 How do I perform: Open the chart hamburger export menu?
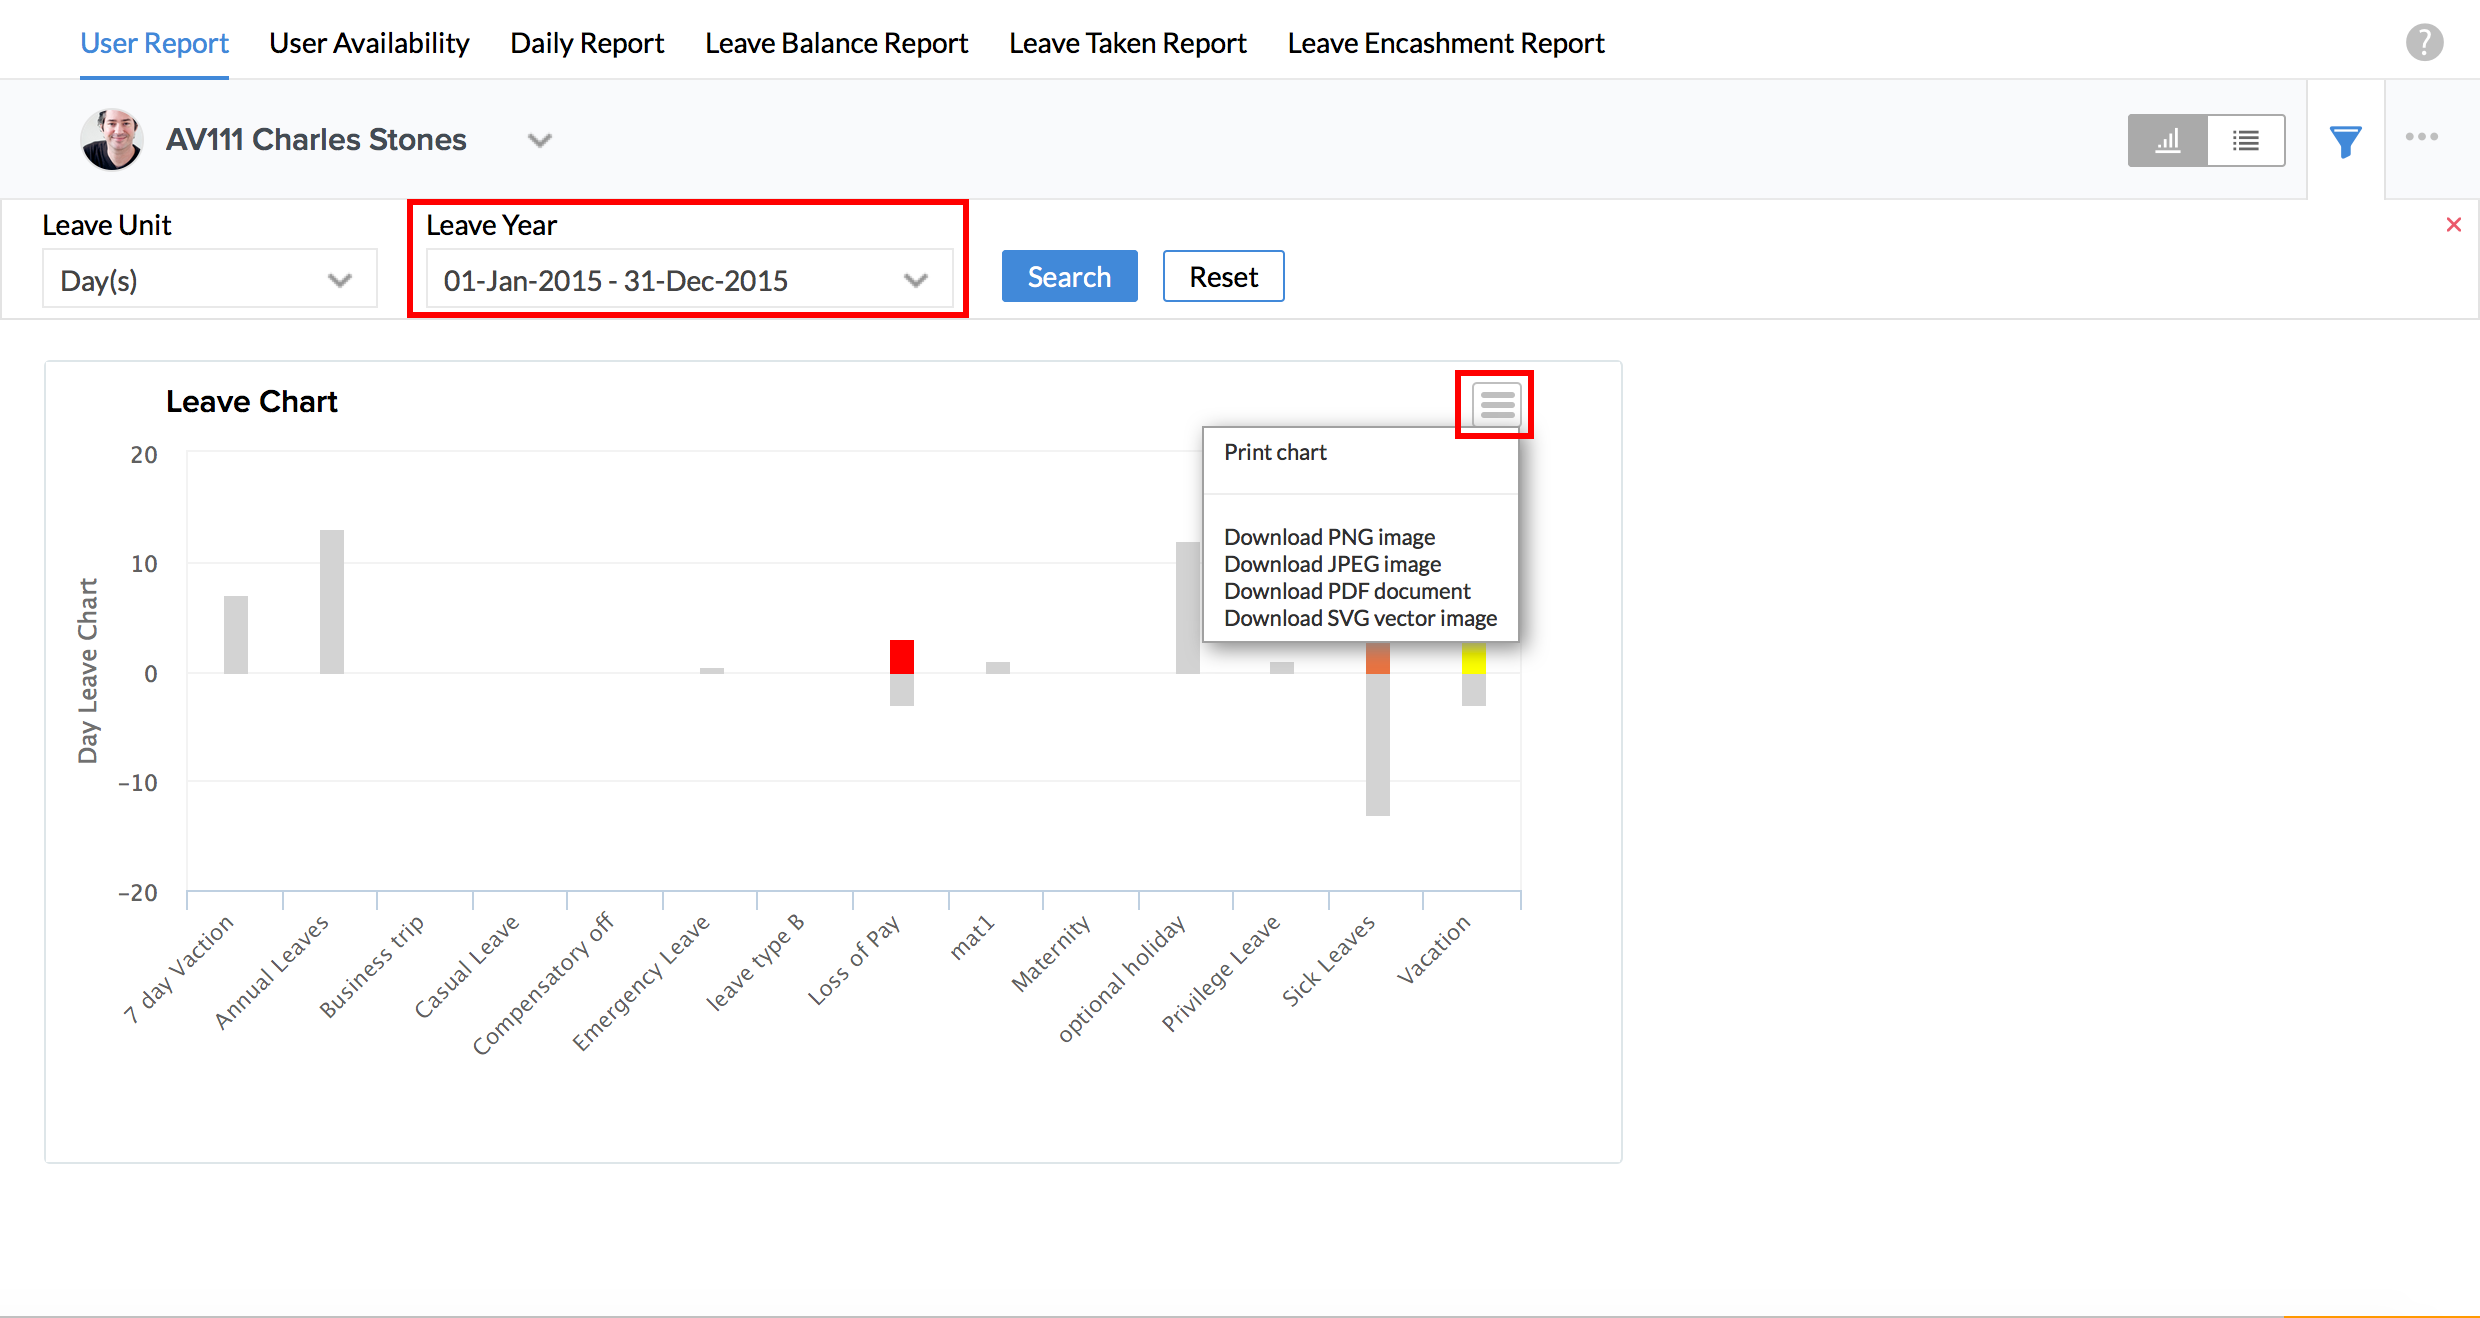[1496, 405]
